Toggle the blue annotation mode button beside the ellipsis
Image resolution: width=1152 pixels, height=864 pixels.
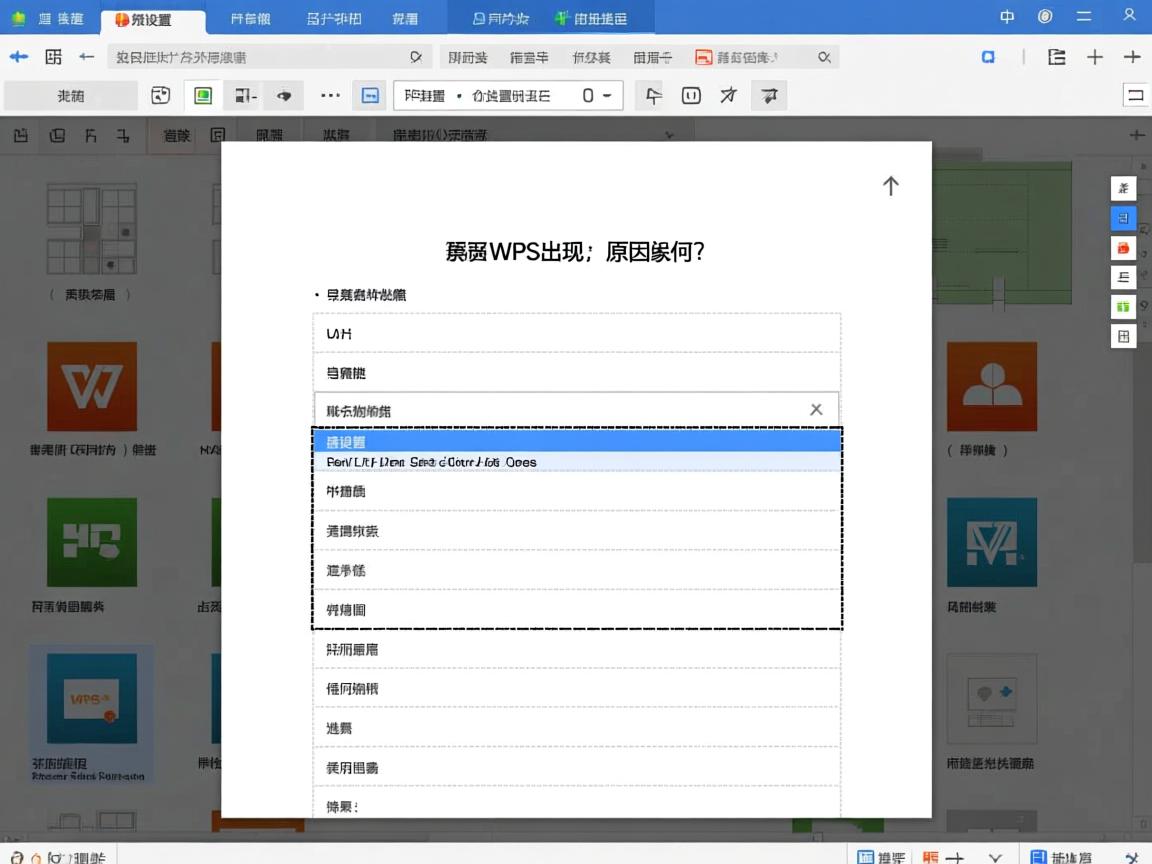370,95
